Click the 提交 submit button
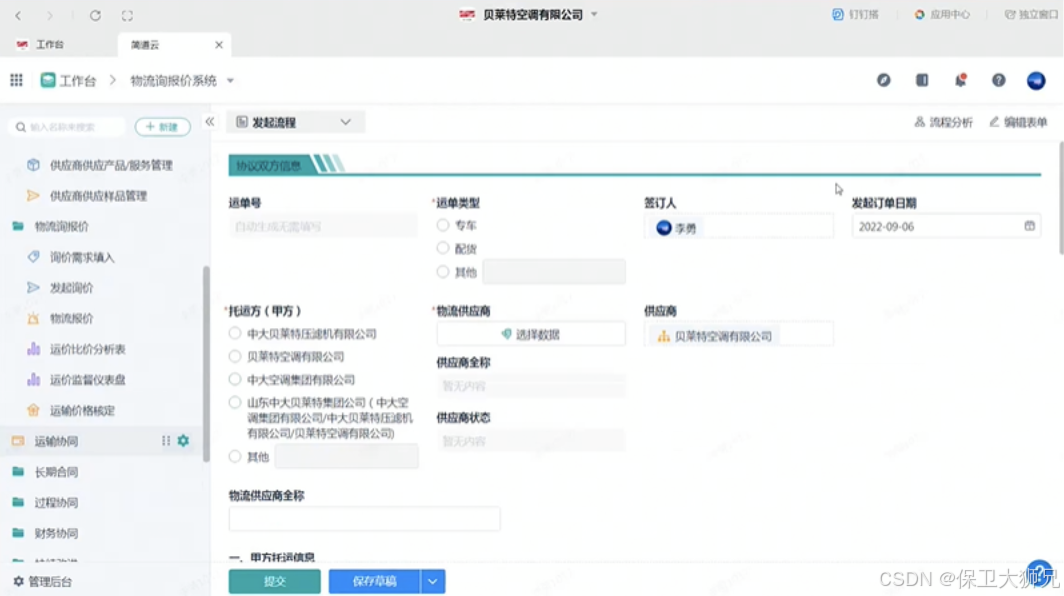 273,580
